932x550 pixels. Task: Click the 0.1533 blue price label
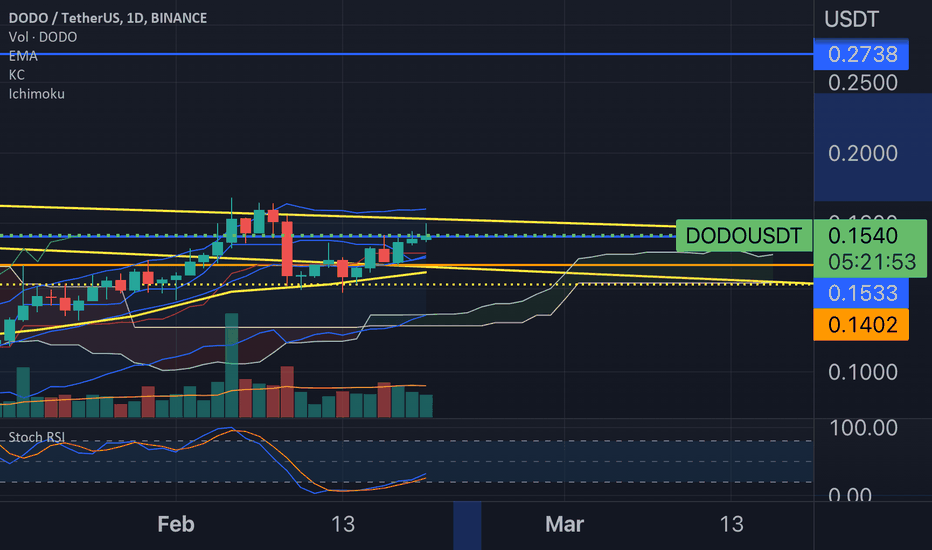click(861, 293)
